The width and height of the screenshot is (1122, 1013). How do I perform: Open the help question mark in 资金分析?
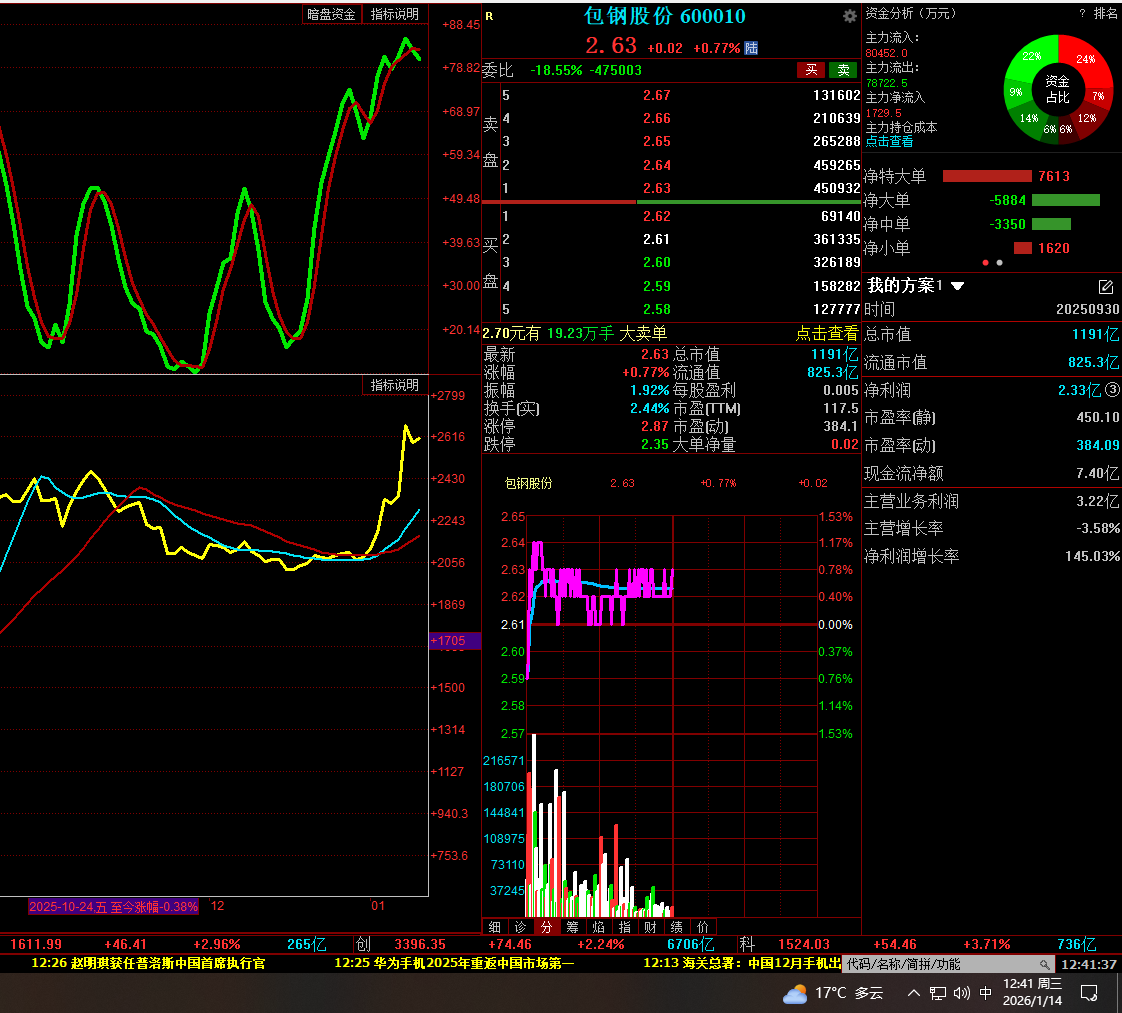(x=1082, y=13)
